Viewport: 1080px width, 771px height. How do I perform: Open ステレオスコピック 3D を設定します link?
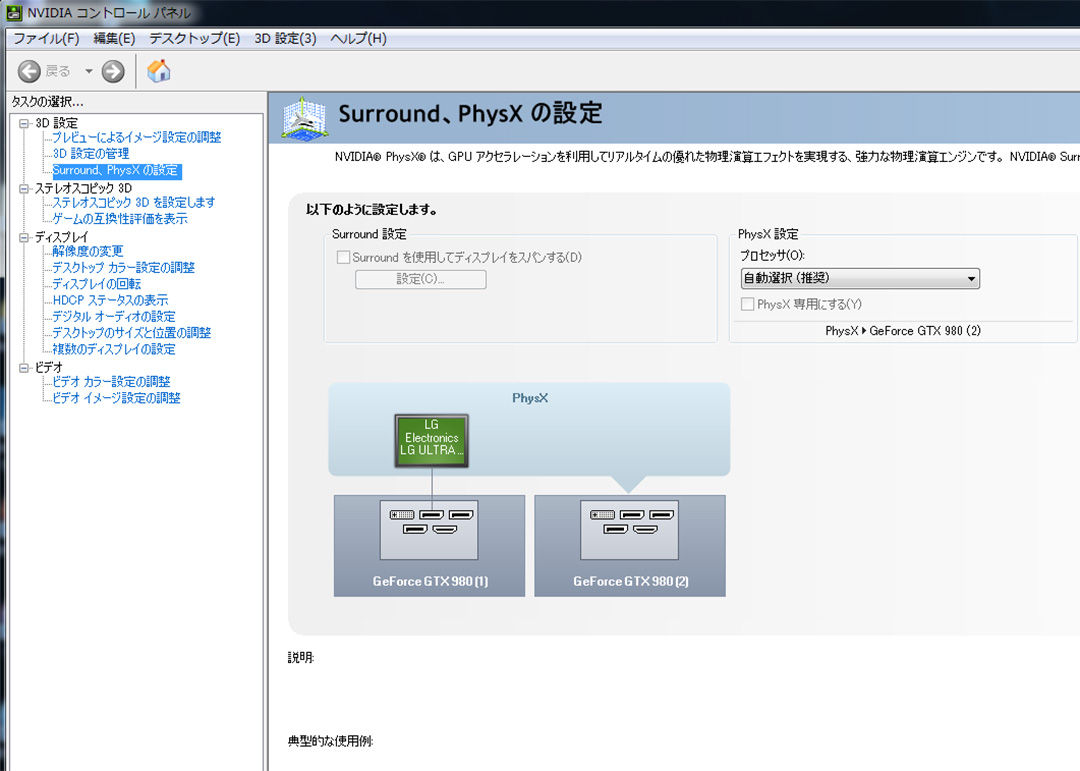click(134, 203)
